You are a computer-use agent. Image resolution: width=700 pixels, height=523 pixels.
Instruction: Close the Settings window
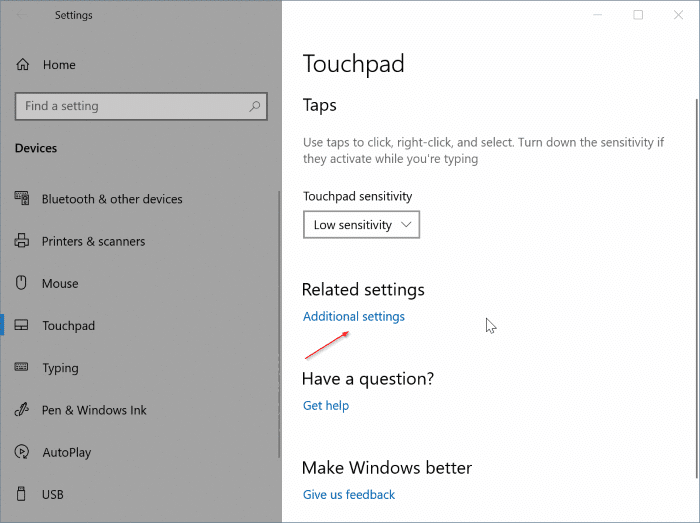tap(678, 15)
